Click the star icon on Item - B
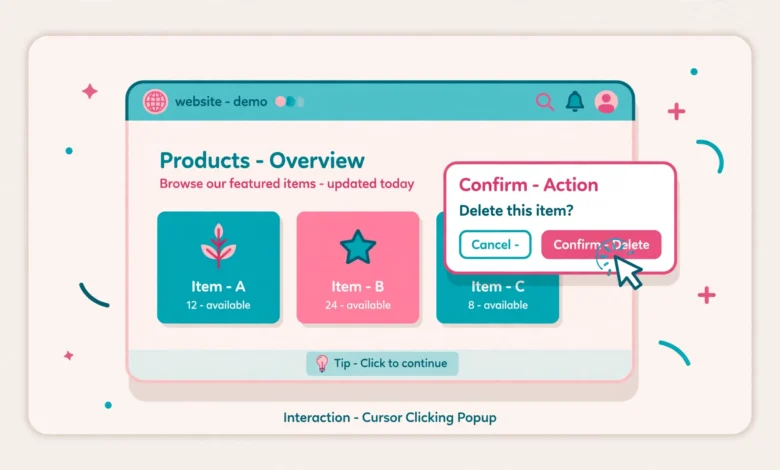The height and width of the screenshot is (470, 780). click(x=358, y=247)
